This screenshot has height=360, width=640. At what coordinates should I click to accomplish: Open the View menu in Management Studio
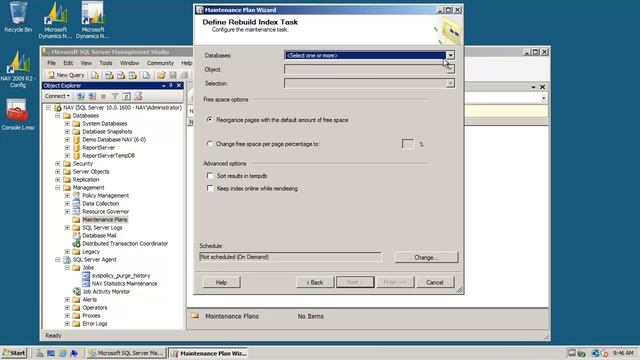click(x=86, y=63)
